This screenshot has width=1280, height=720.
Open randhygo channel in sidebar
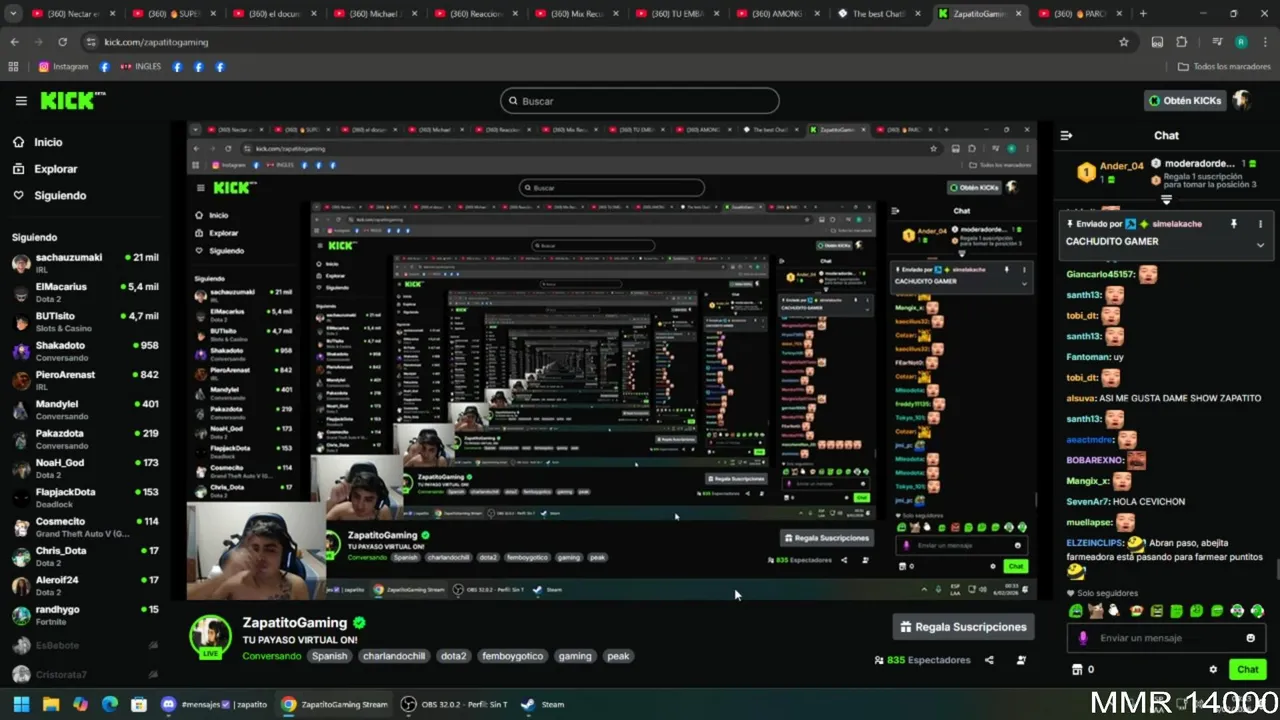click(x=85, y=615)
